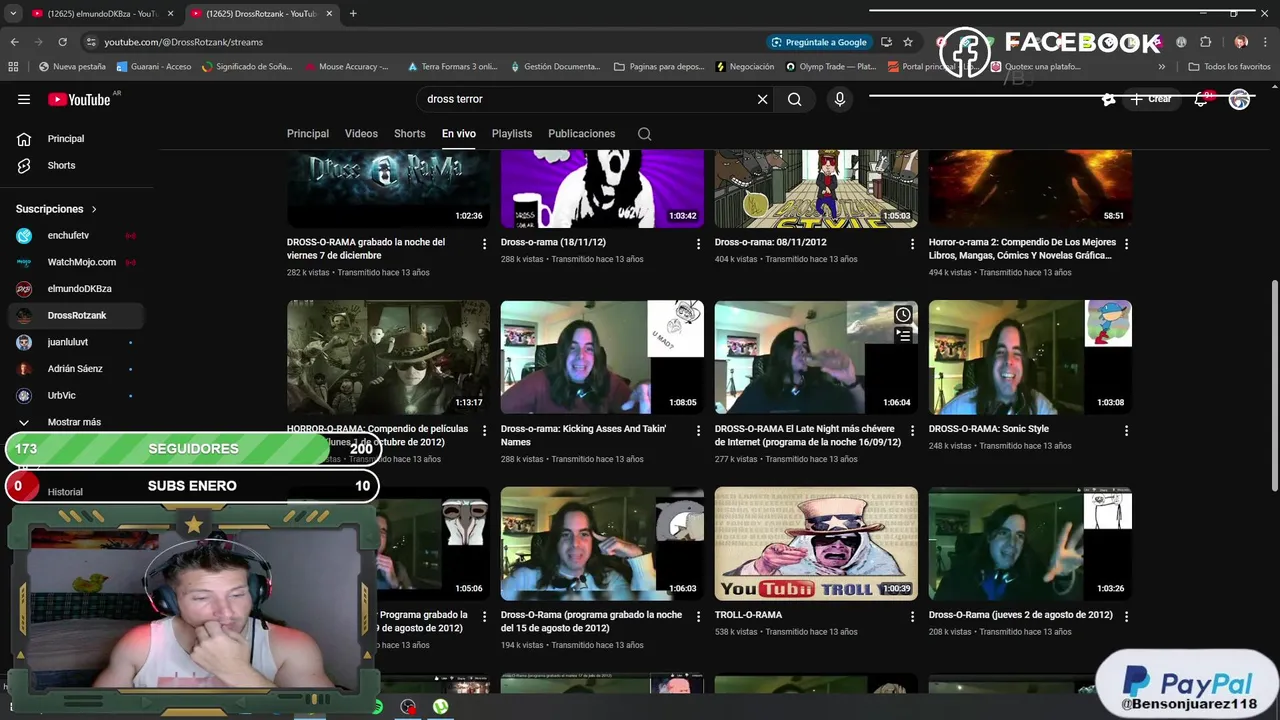The height and width of the screenshot is (720, 1280).
Task: Click the address bar URL
Action: pos(184,42)
